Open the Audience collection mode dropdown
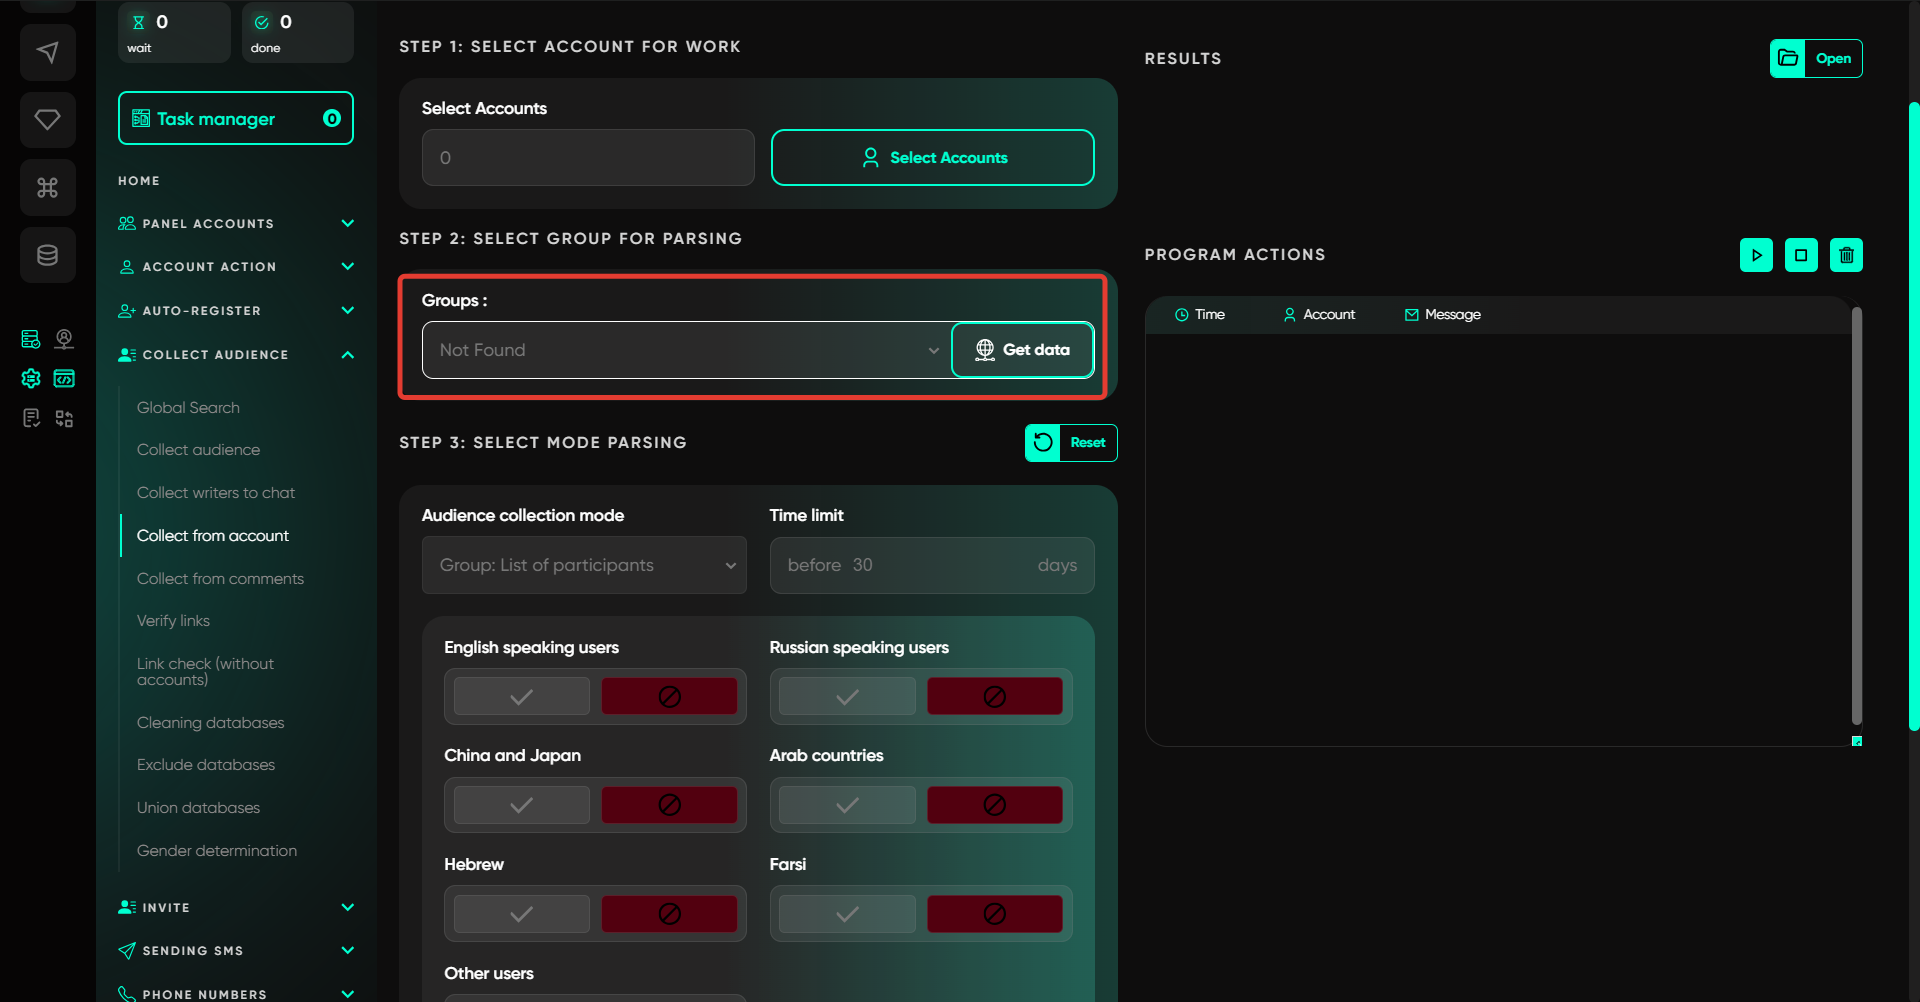The image size is (1920, 1002). click(x=584, y=565)
